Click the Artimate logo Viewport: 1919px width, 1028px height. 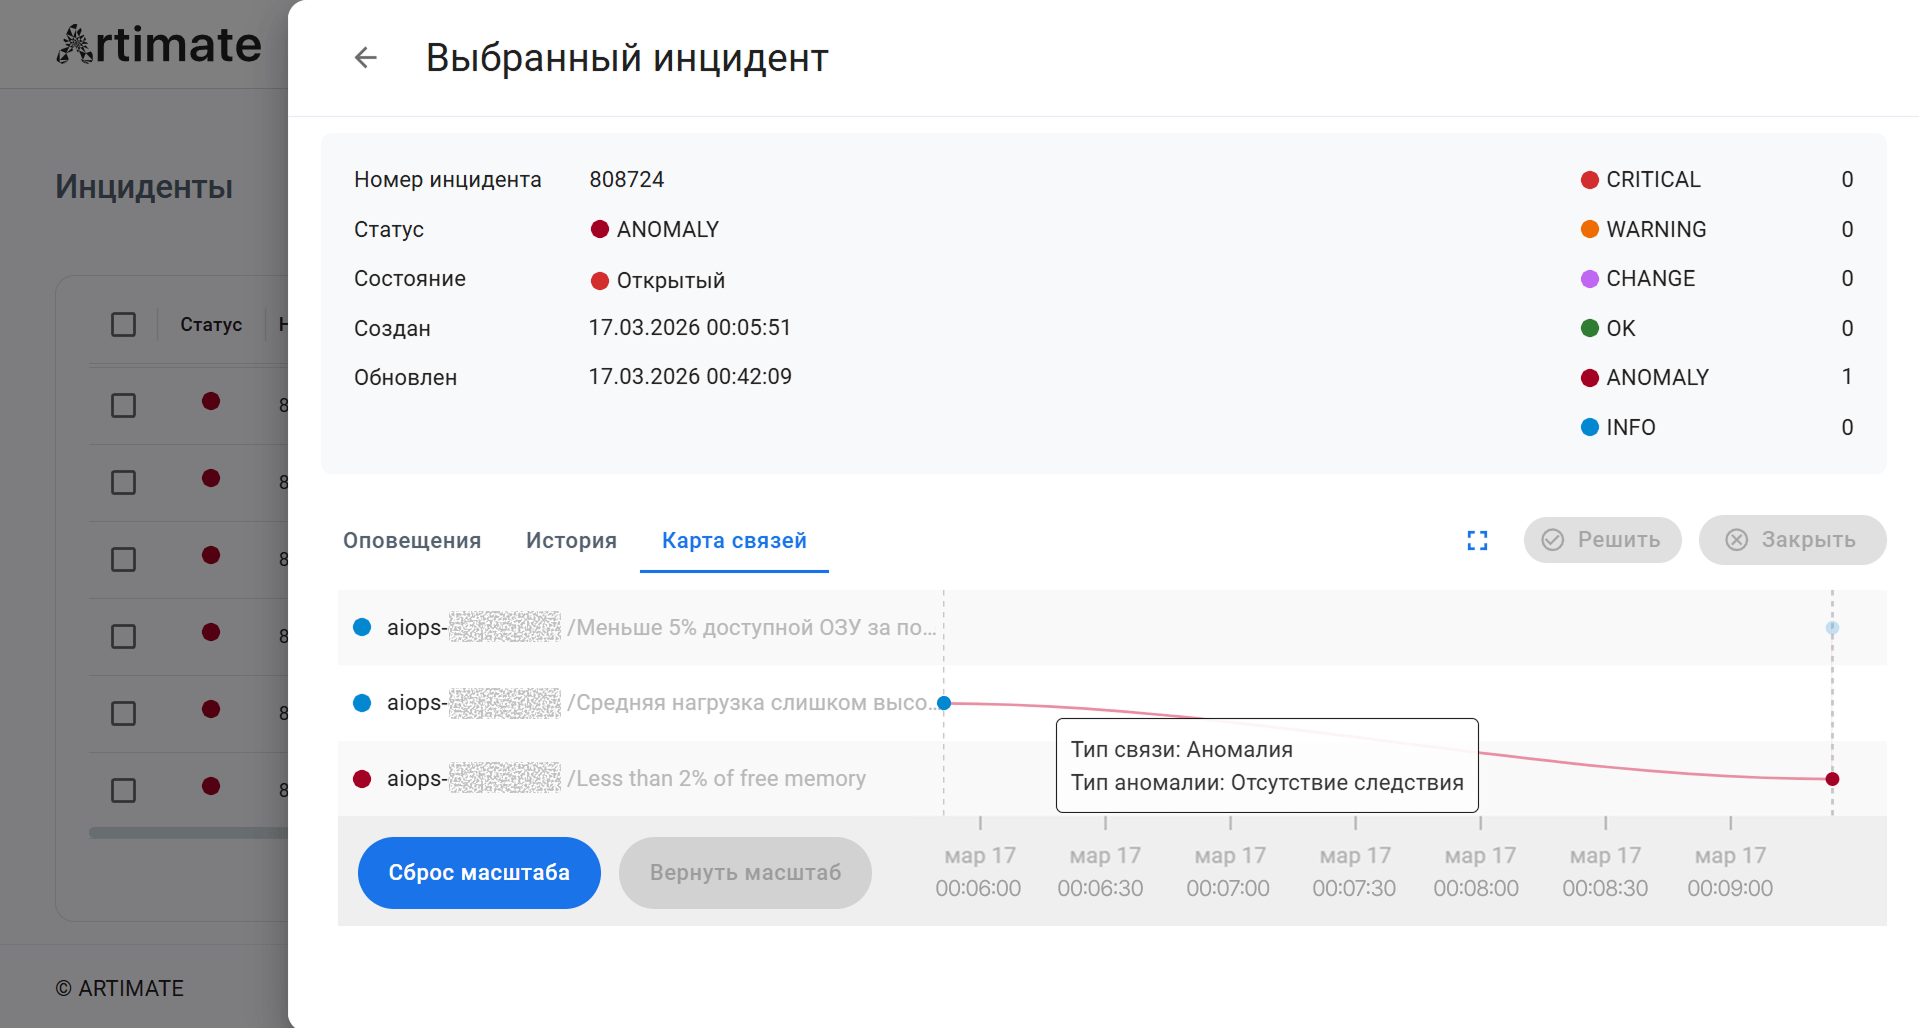pos(159,45)
